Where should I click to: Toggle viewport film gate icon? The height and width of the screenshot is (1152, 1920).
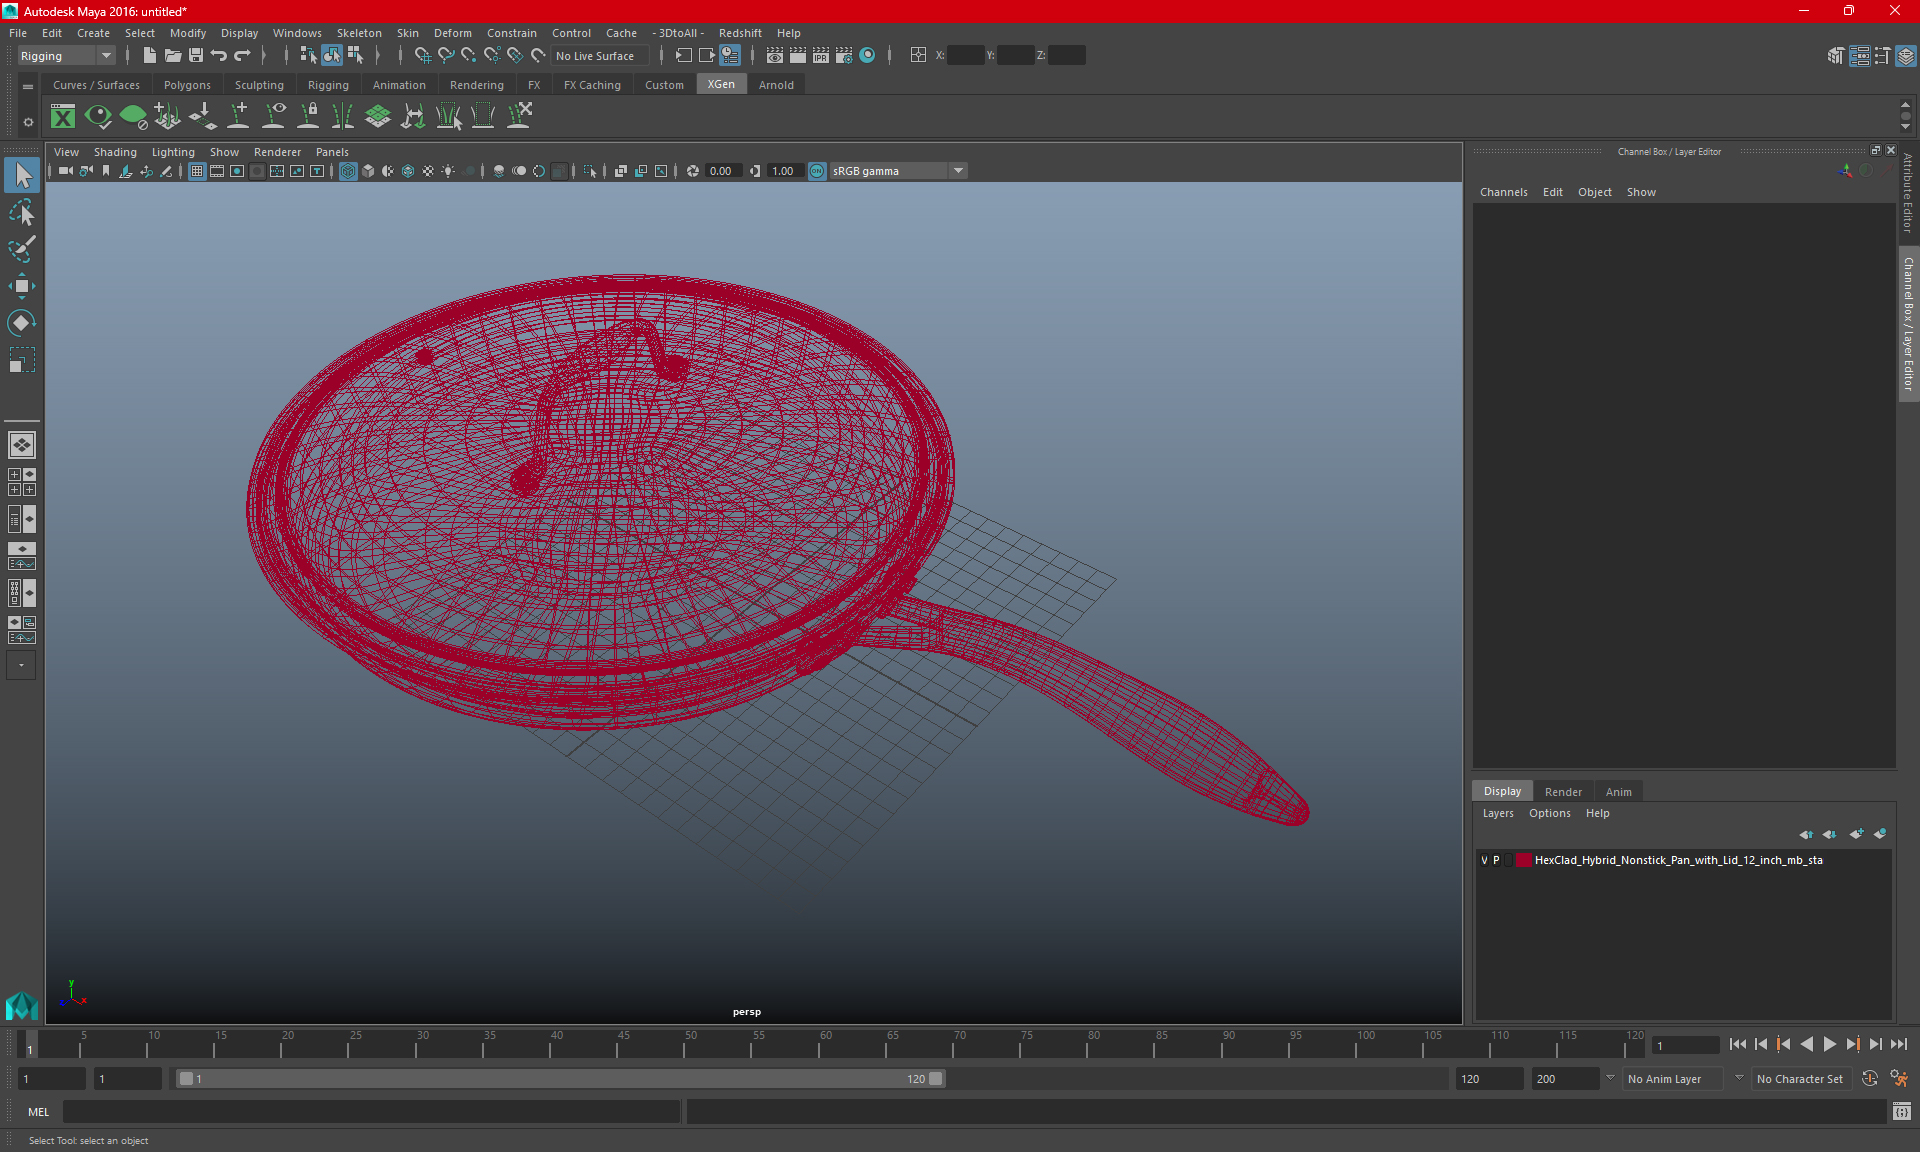pos(217,171)
